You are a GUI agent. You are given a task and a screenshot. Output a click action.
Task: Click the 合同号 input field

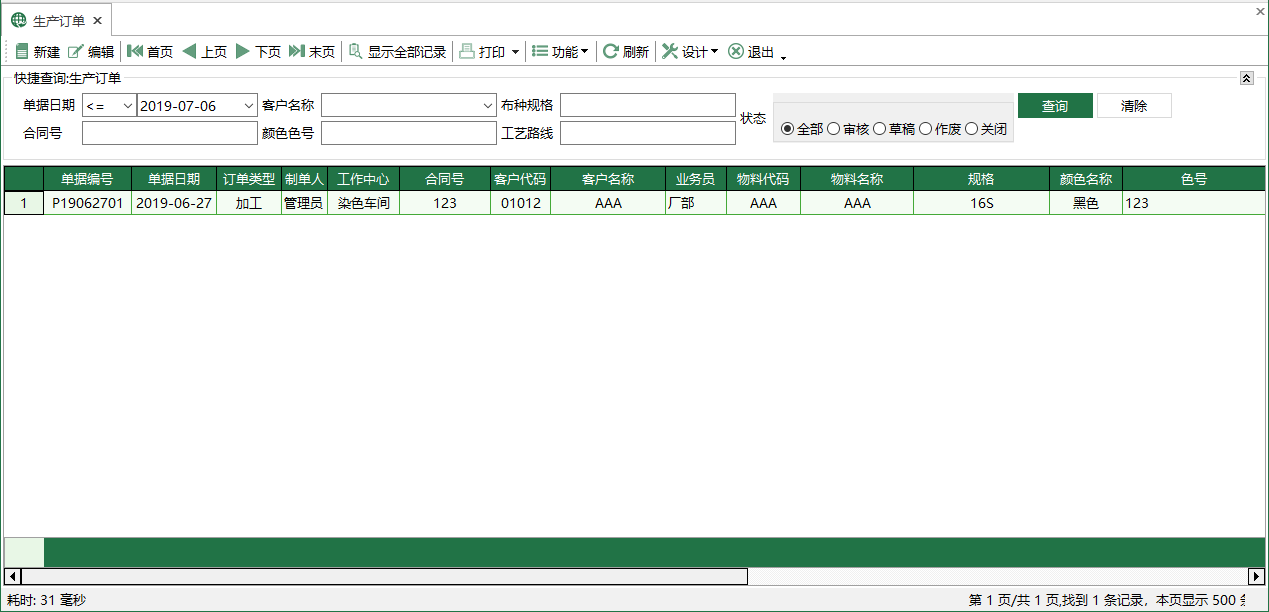tap(170, 133)
